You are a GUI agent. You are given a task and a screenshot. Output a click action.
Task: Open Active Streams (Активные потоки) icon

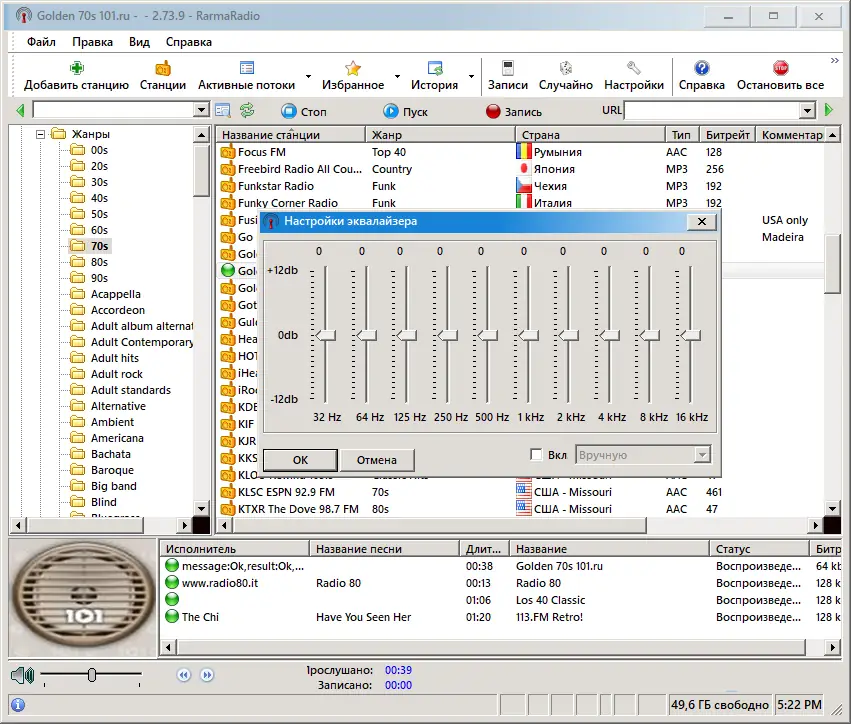point(246,69)
